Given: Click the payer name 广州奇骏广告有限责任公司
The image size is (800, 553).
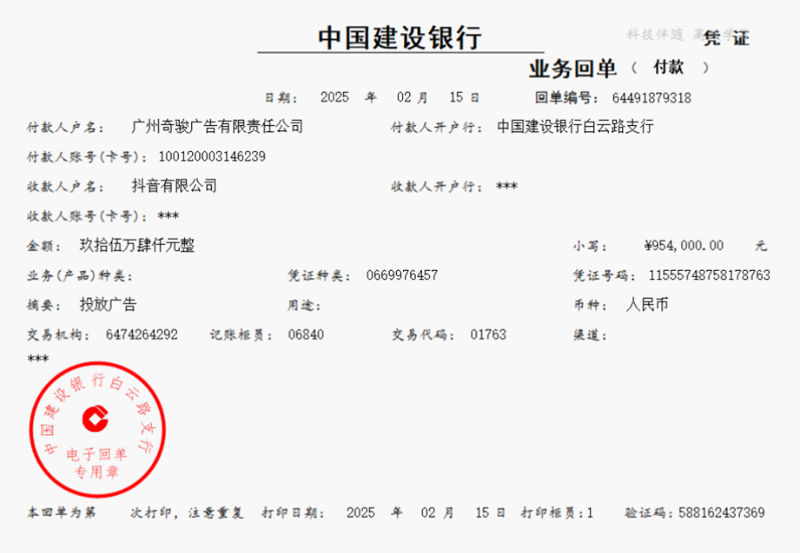Looking at the screenshot, I should pyautogui.click(x=217, y=128).
